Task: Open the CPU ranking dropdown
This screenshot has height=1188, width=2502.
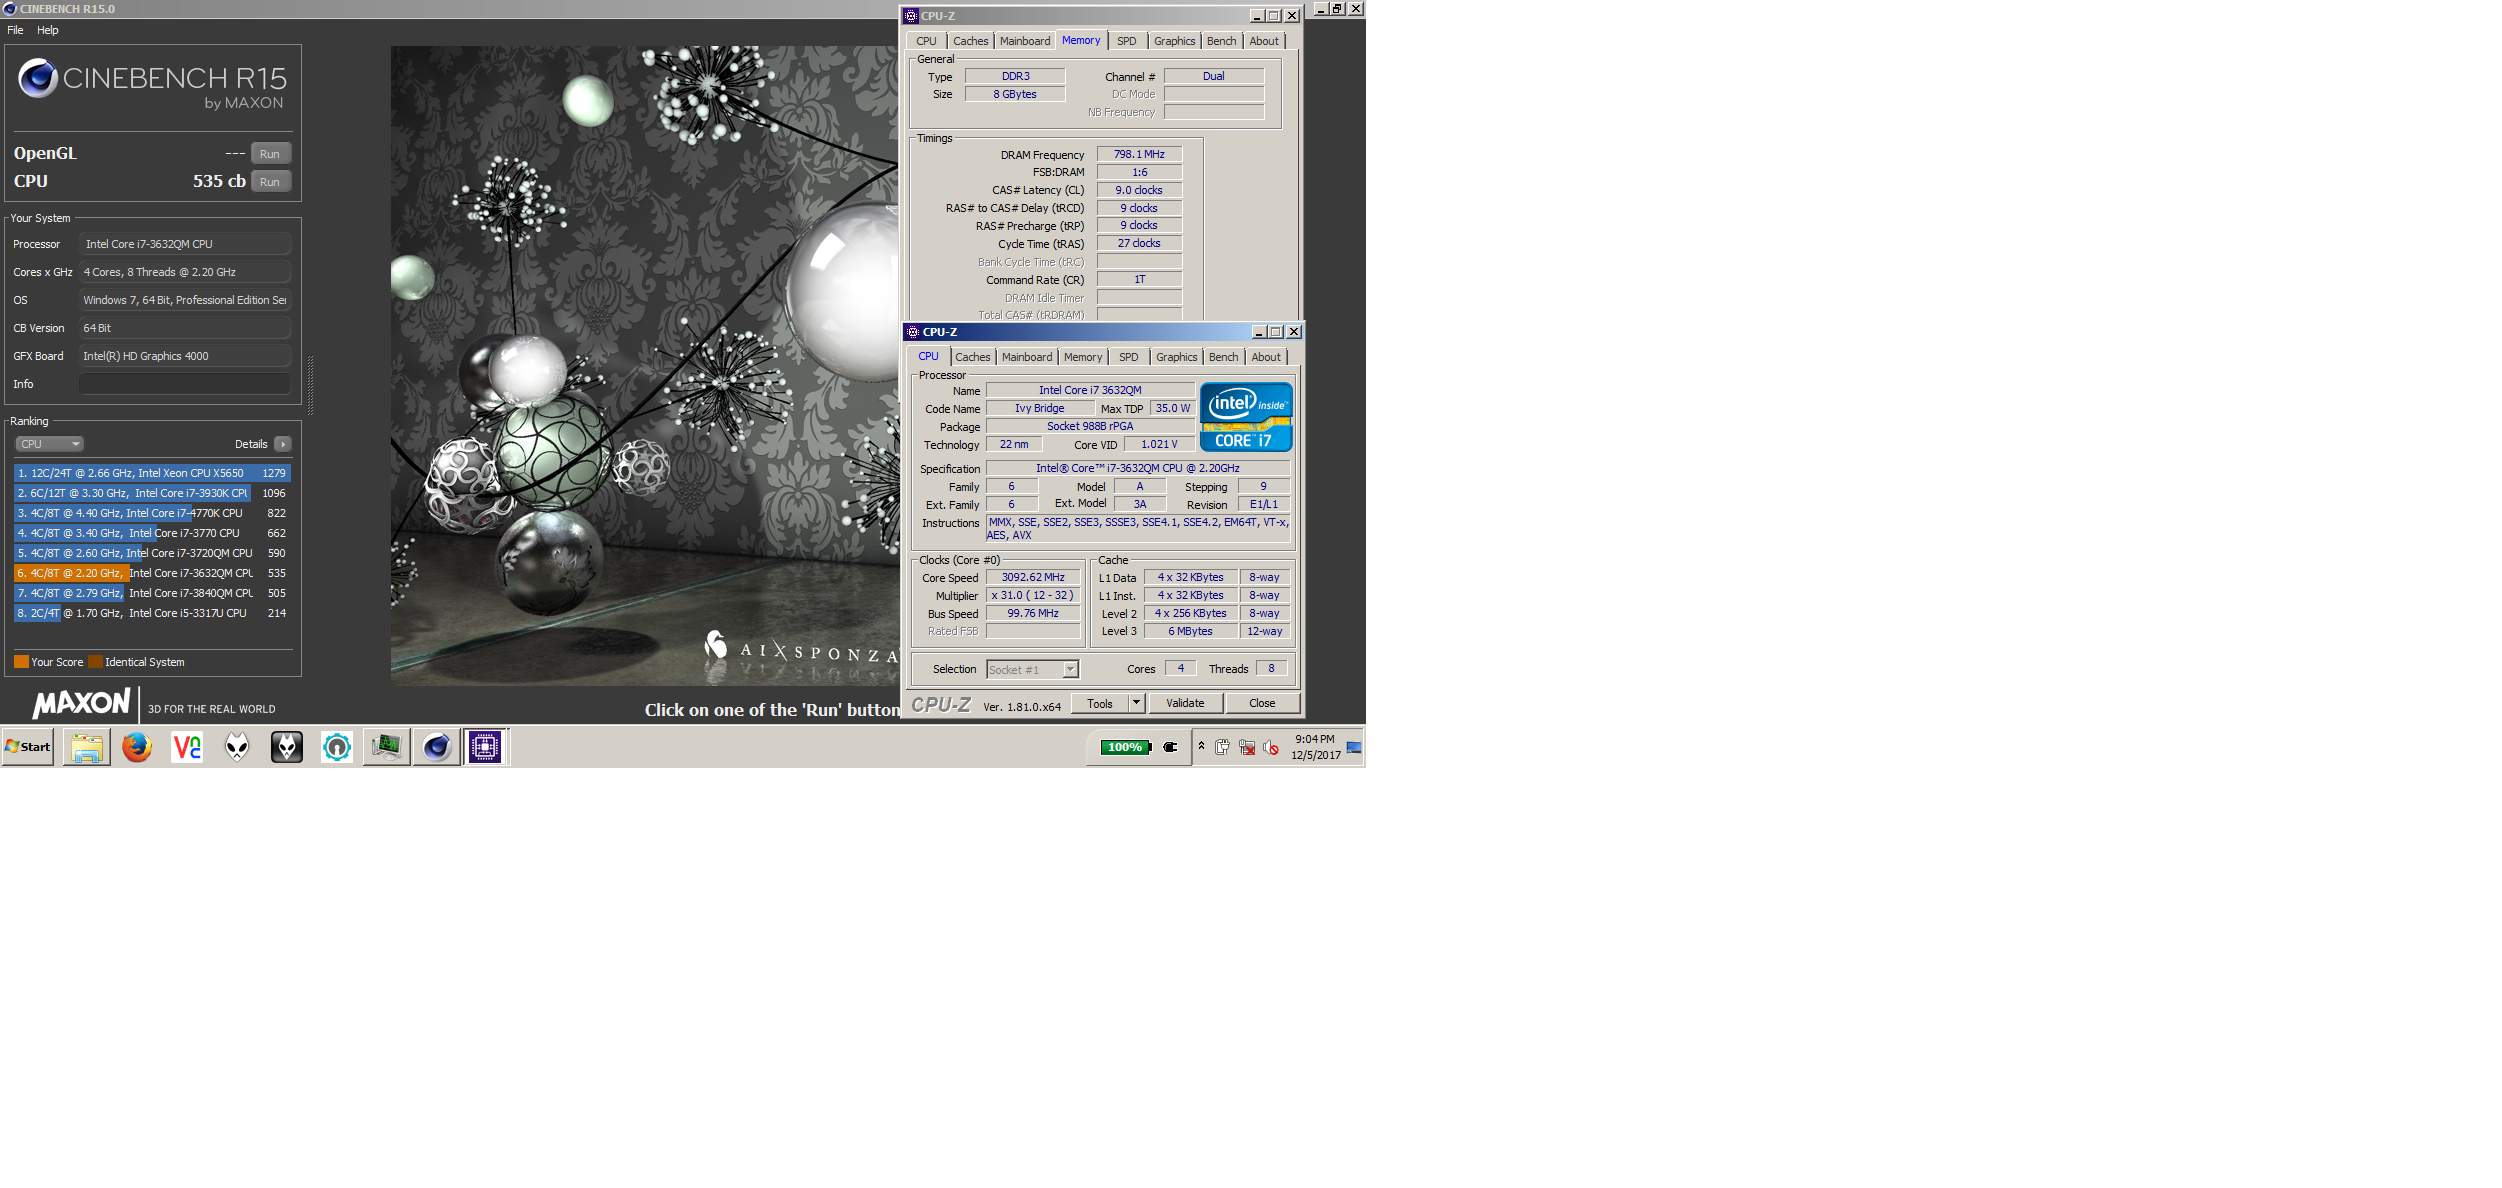Action: pyautogui.click(x=49, y=444)
